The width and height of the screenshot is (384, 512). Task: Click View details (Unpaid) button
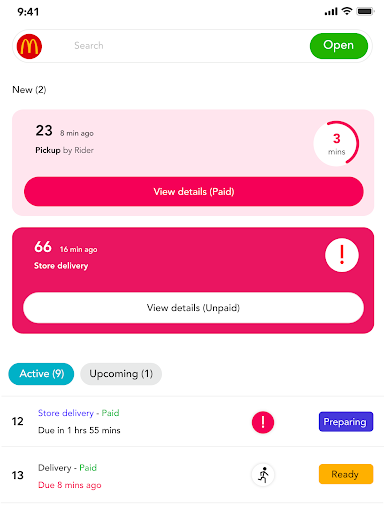coord(193,308)
